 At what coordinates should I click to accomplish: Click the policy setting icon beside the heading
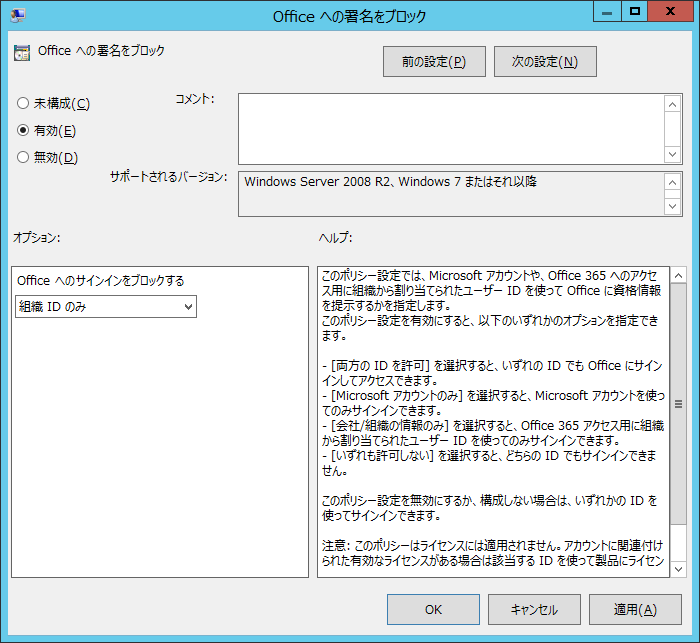pyautogui.click(x=22, y=53)
